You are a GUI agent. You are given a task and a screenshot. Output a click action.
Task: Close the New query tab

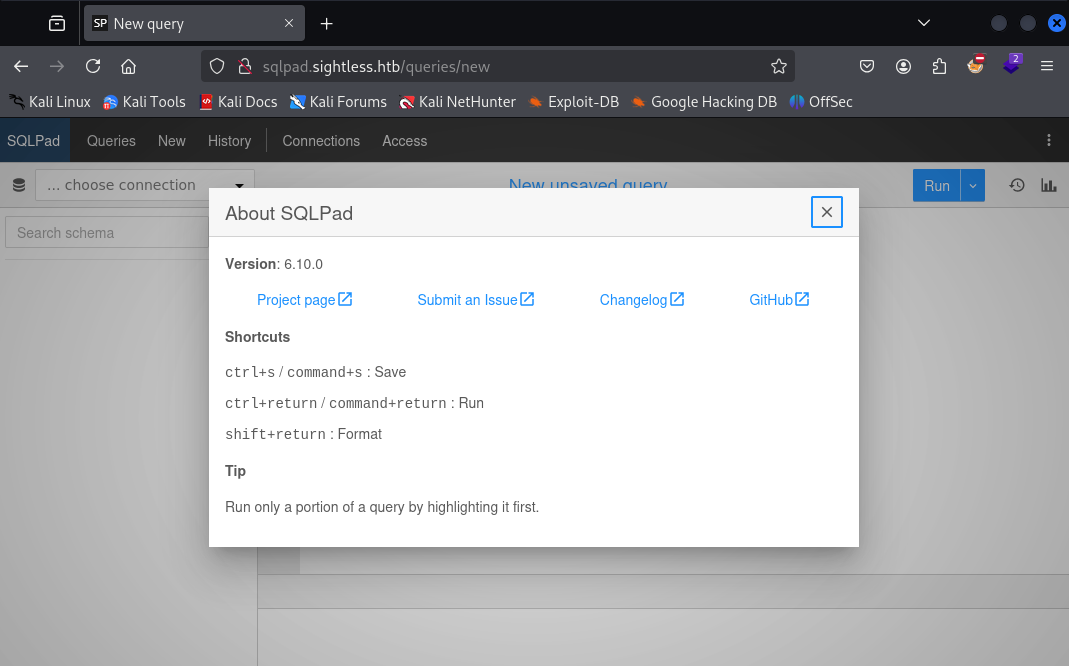(x=289, y=23)
